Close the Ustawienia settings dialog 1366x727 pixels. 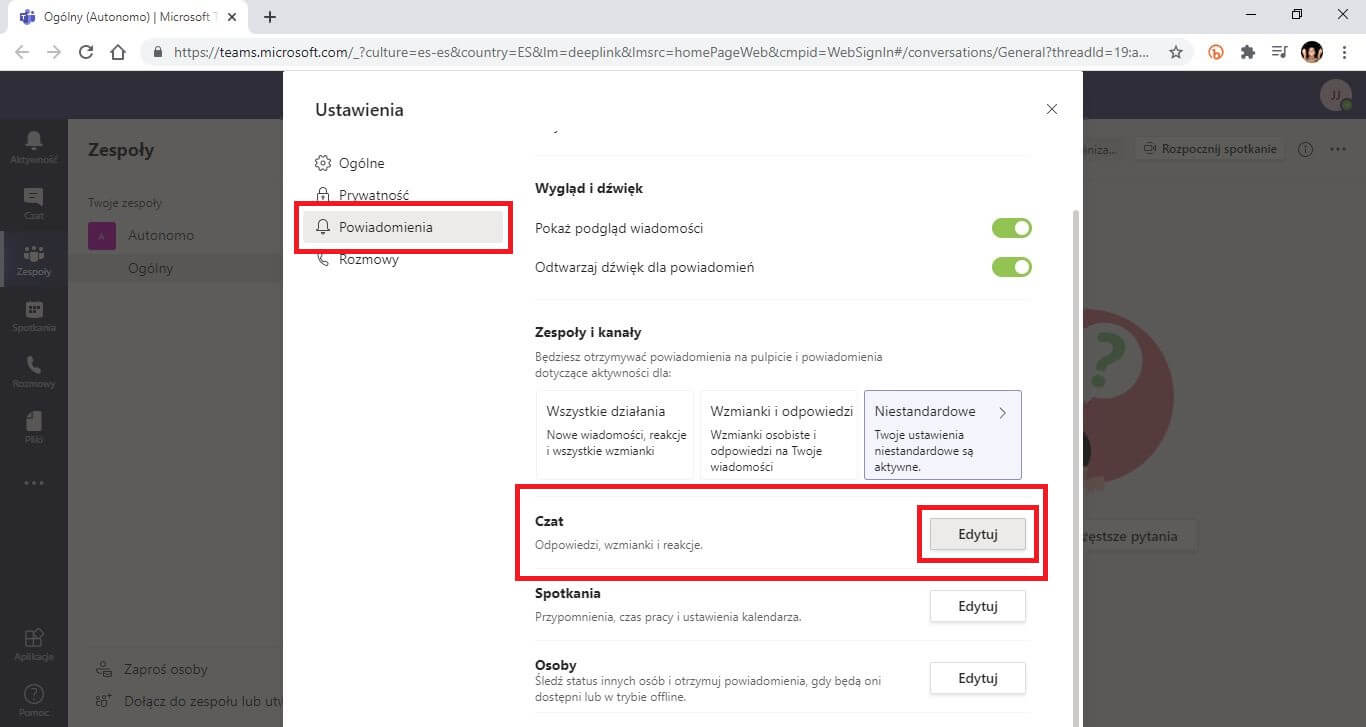click(1051, 109)
